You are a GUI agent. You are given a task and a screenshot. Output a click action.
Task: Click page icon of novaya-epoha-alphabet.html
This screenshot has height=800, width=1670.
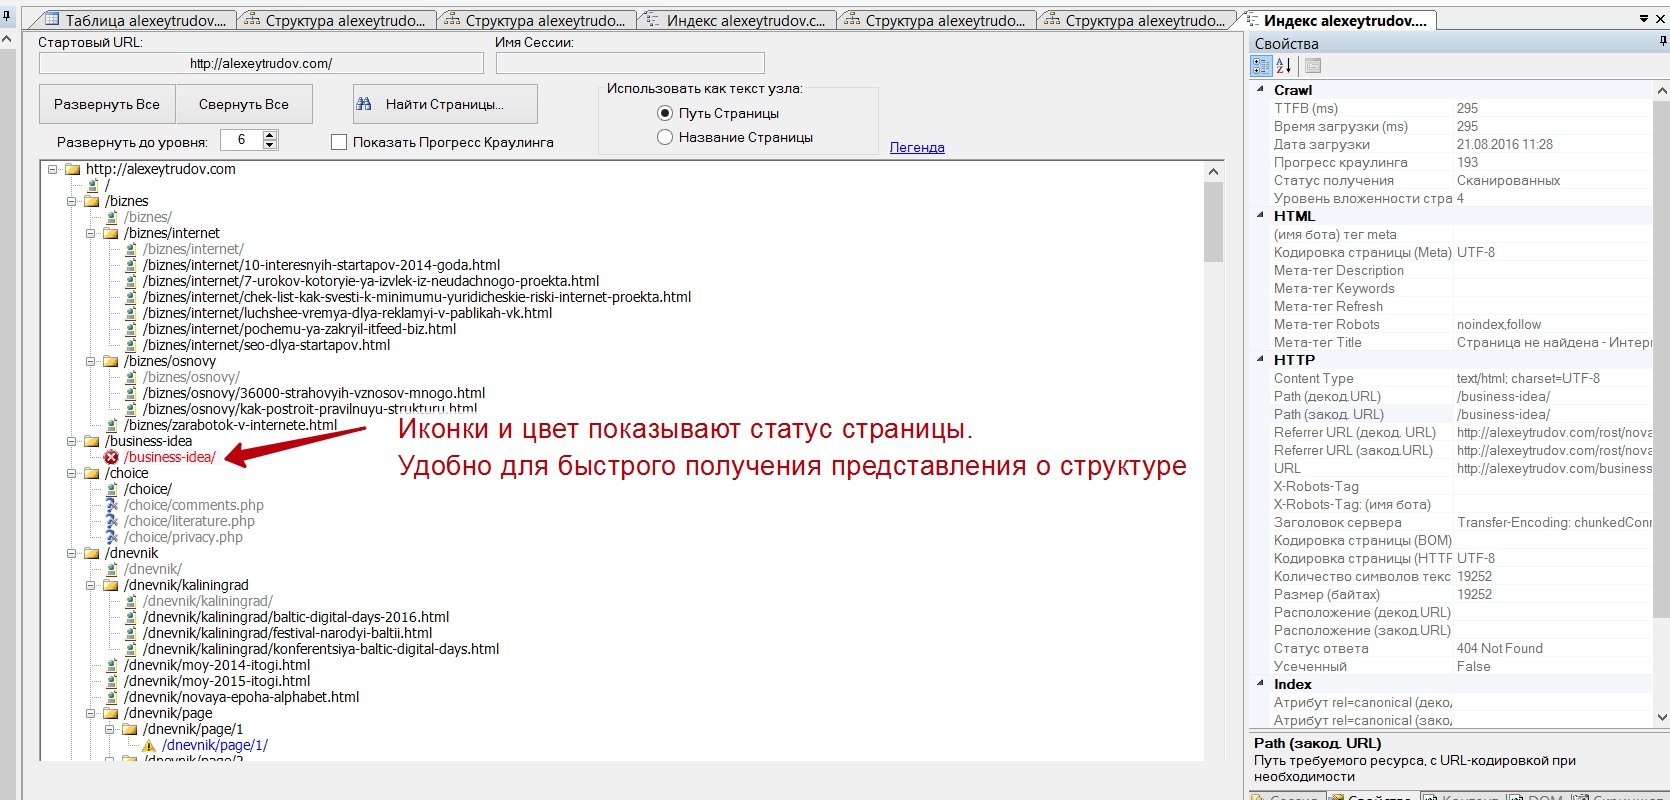pyautogui.click(x=111, y=697)
